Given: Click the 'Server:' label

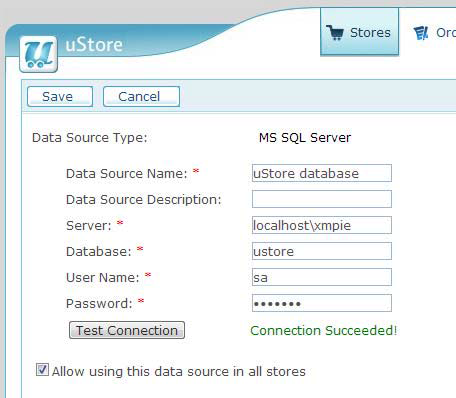Looking at the screenshot, I should click(x=89, y=226).
